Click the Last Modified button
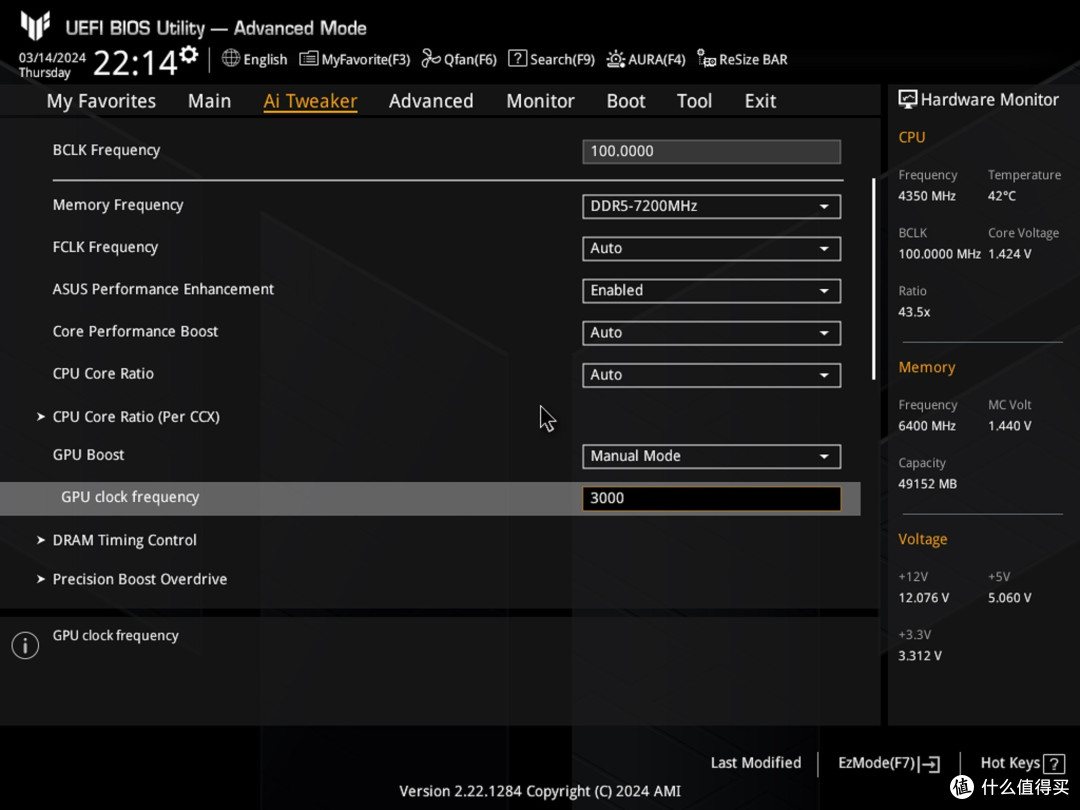 pyautogui.click(x=755, y=763)
